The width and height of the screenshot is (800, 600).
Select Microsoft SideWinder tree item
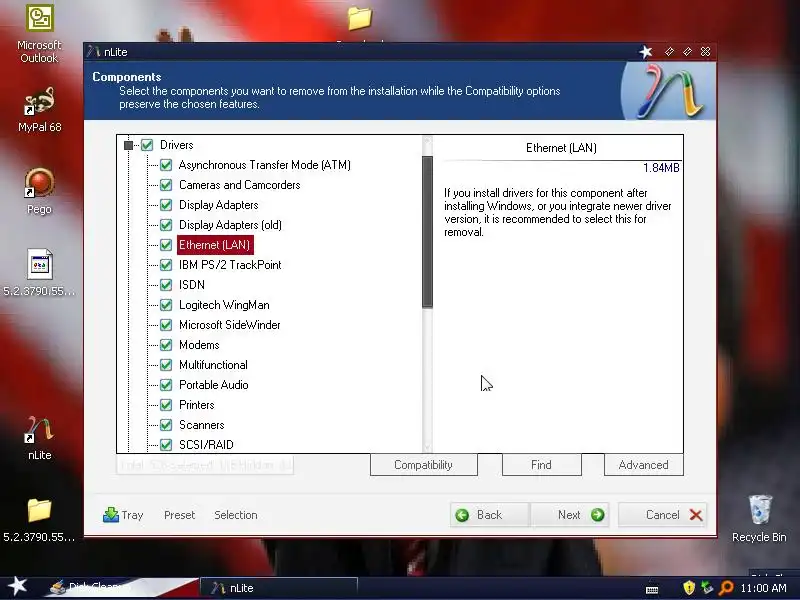[230, 325]
